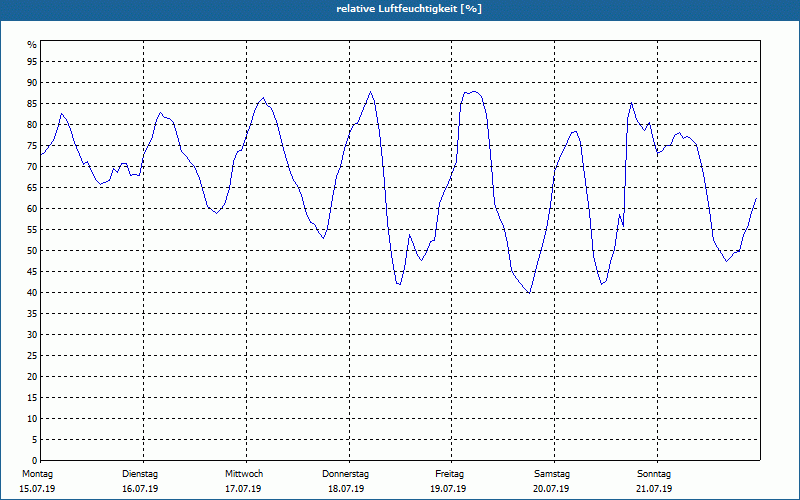Select the Freitag 19.07.19 axis label
Viewport: 800px width, 500px height.
(448, 481)
